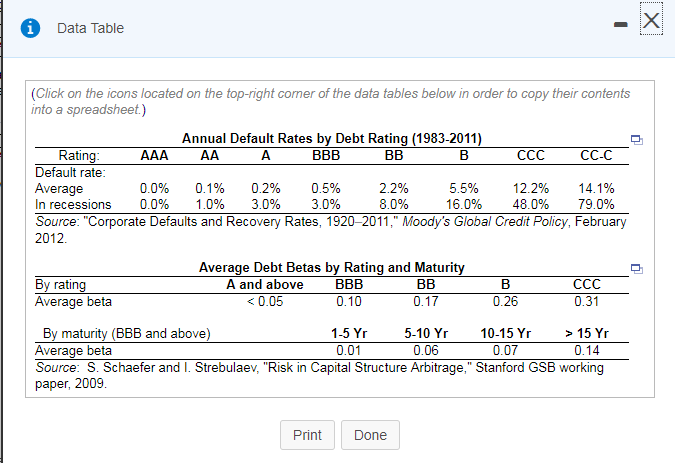675x463 pixels.
Task: Click the 1-5 Yr maturity header
Action: [349, 333]
